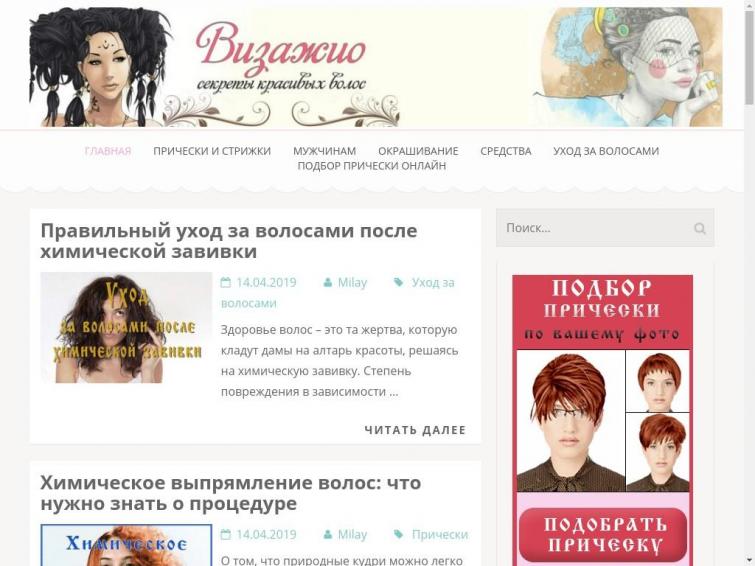The image size is (755, 566).
Task: Click the large red-haired hairstyle photo in banner
Action: (x=570, y=421)
